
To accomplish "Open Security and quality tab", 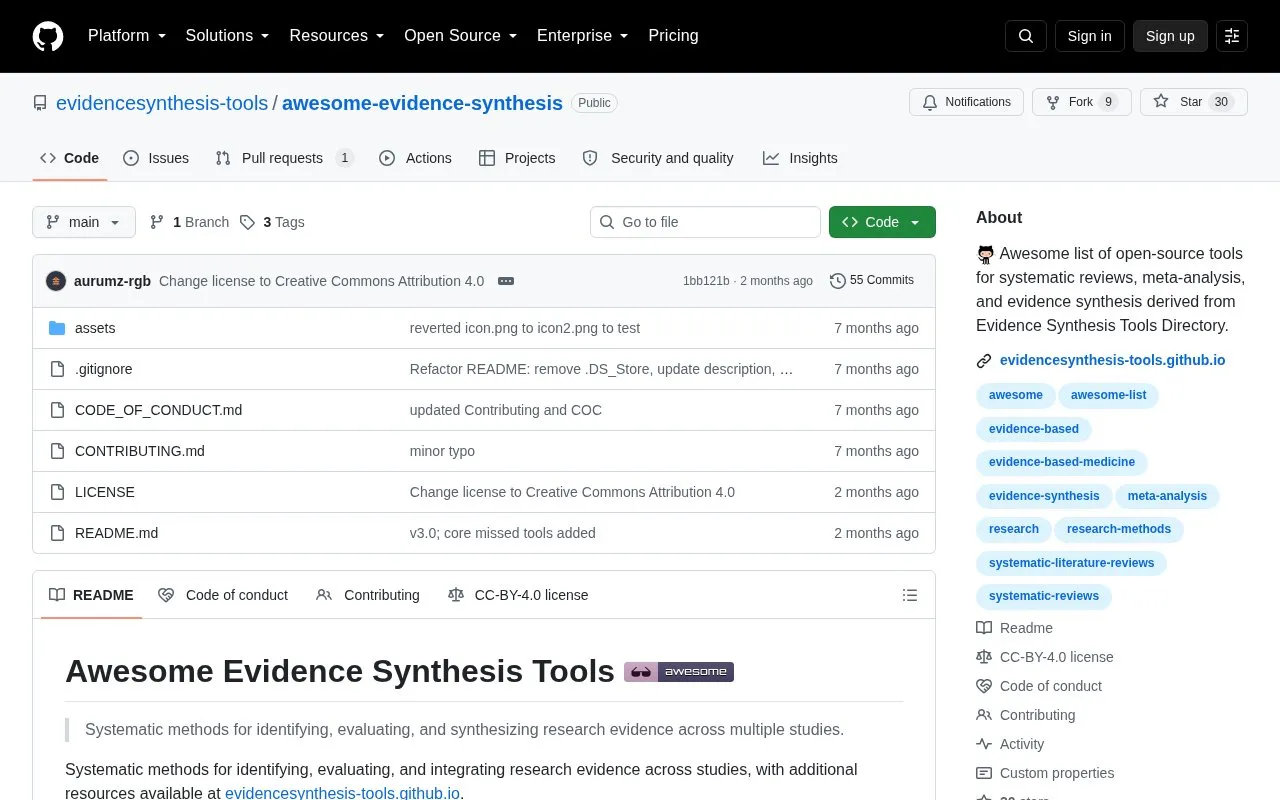I will click(x=658, y=158).
